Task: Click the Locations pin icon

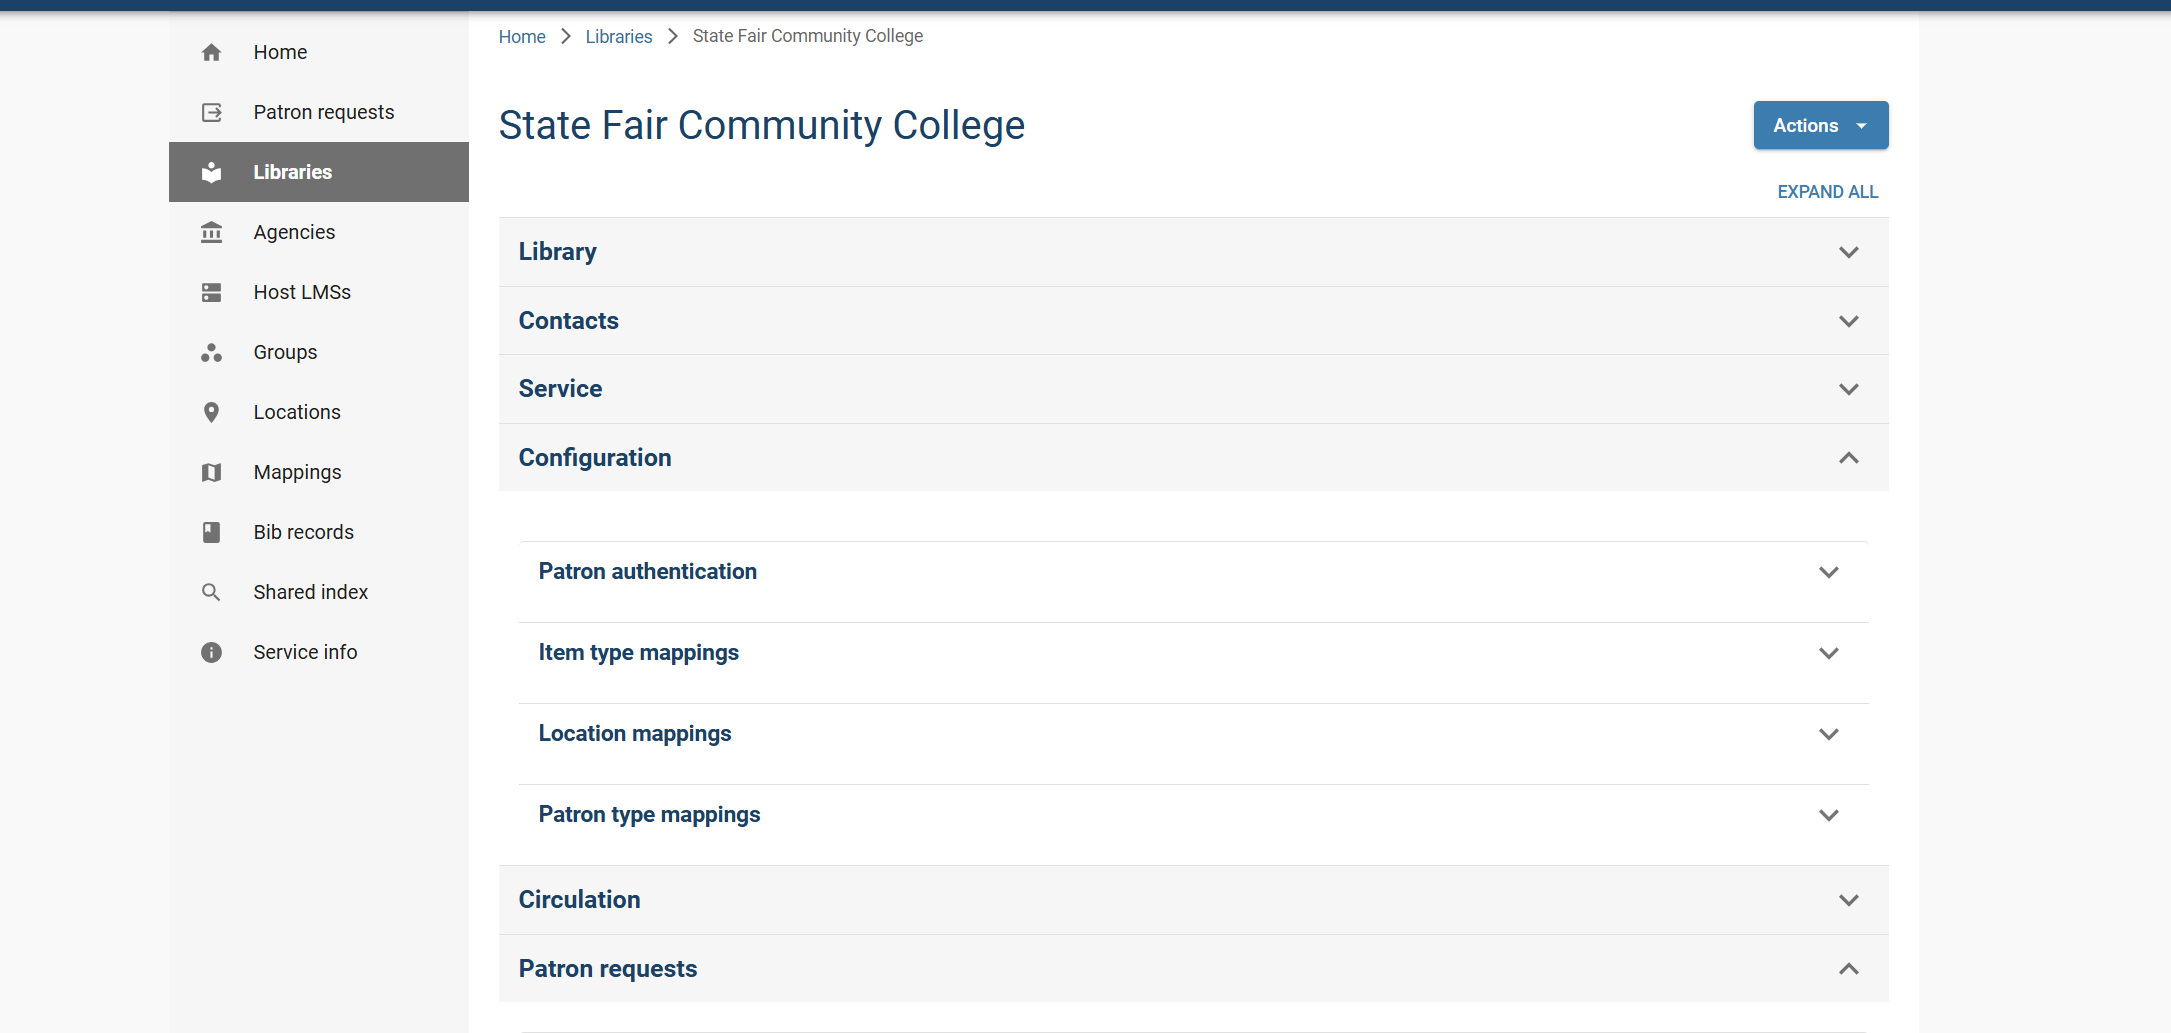Action: click(211, 412)
